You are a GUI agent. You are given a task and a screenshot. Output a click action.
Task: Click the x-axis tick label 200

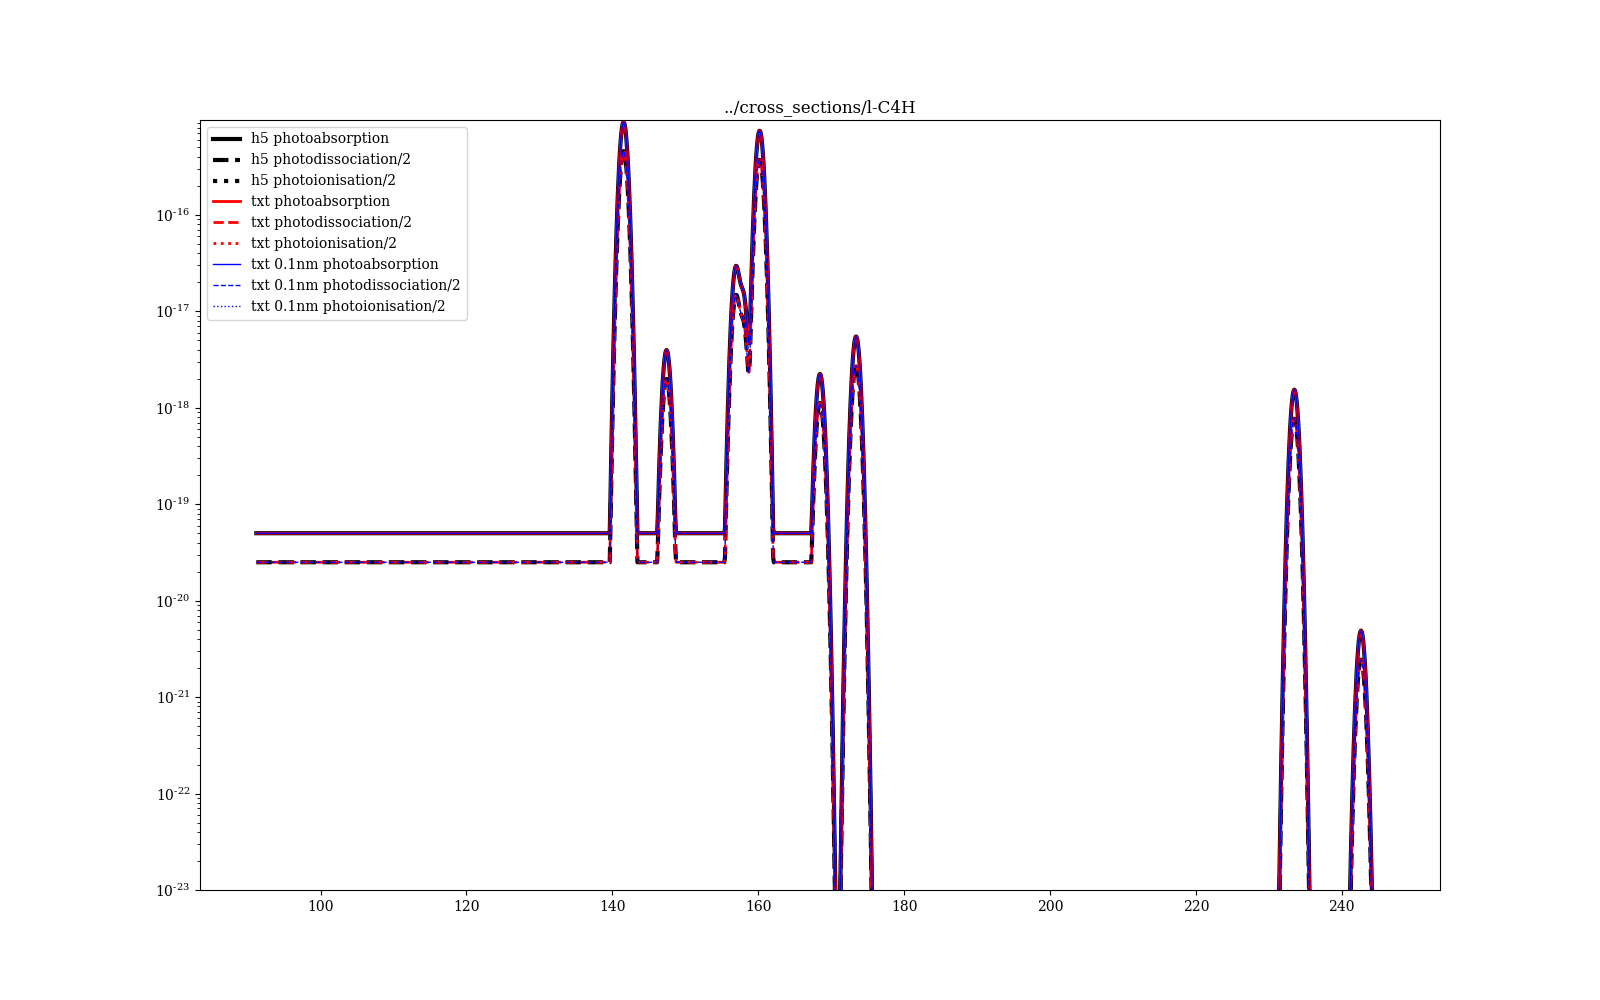pos(1050,906)
